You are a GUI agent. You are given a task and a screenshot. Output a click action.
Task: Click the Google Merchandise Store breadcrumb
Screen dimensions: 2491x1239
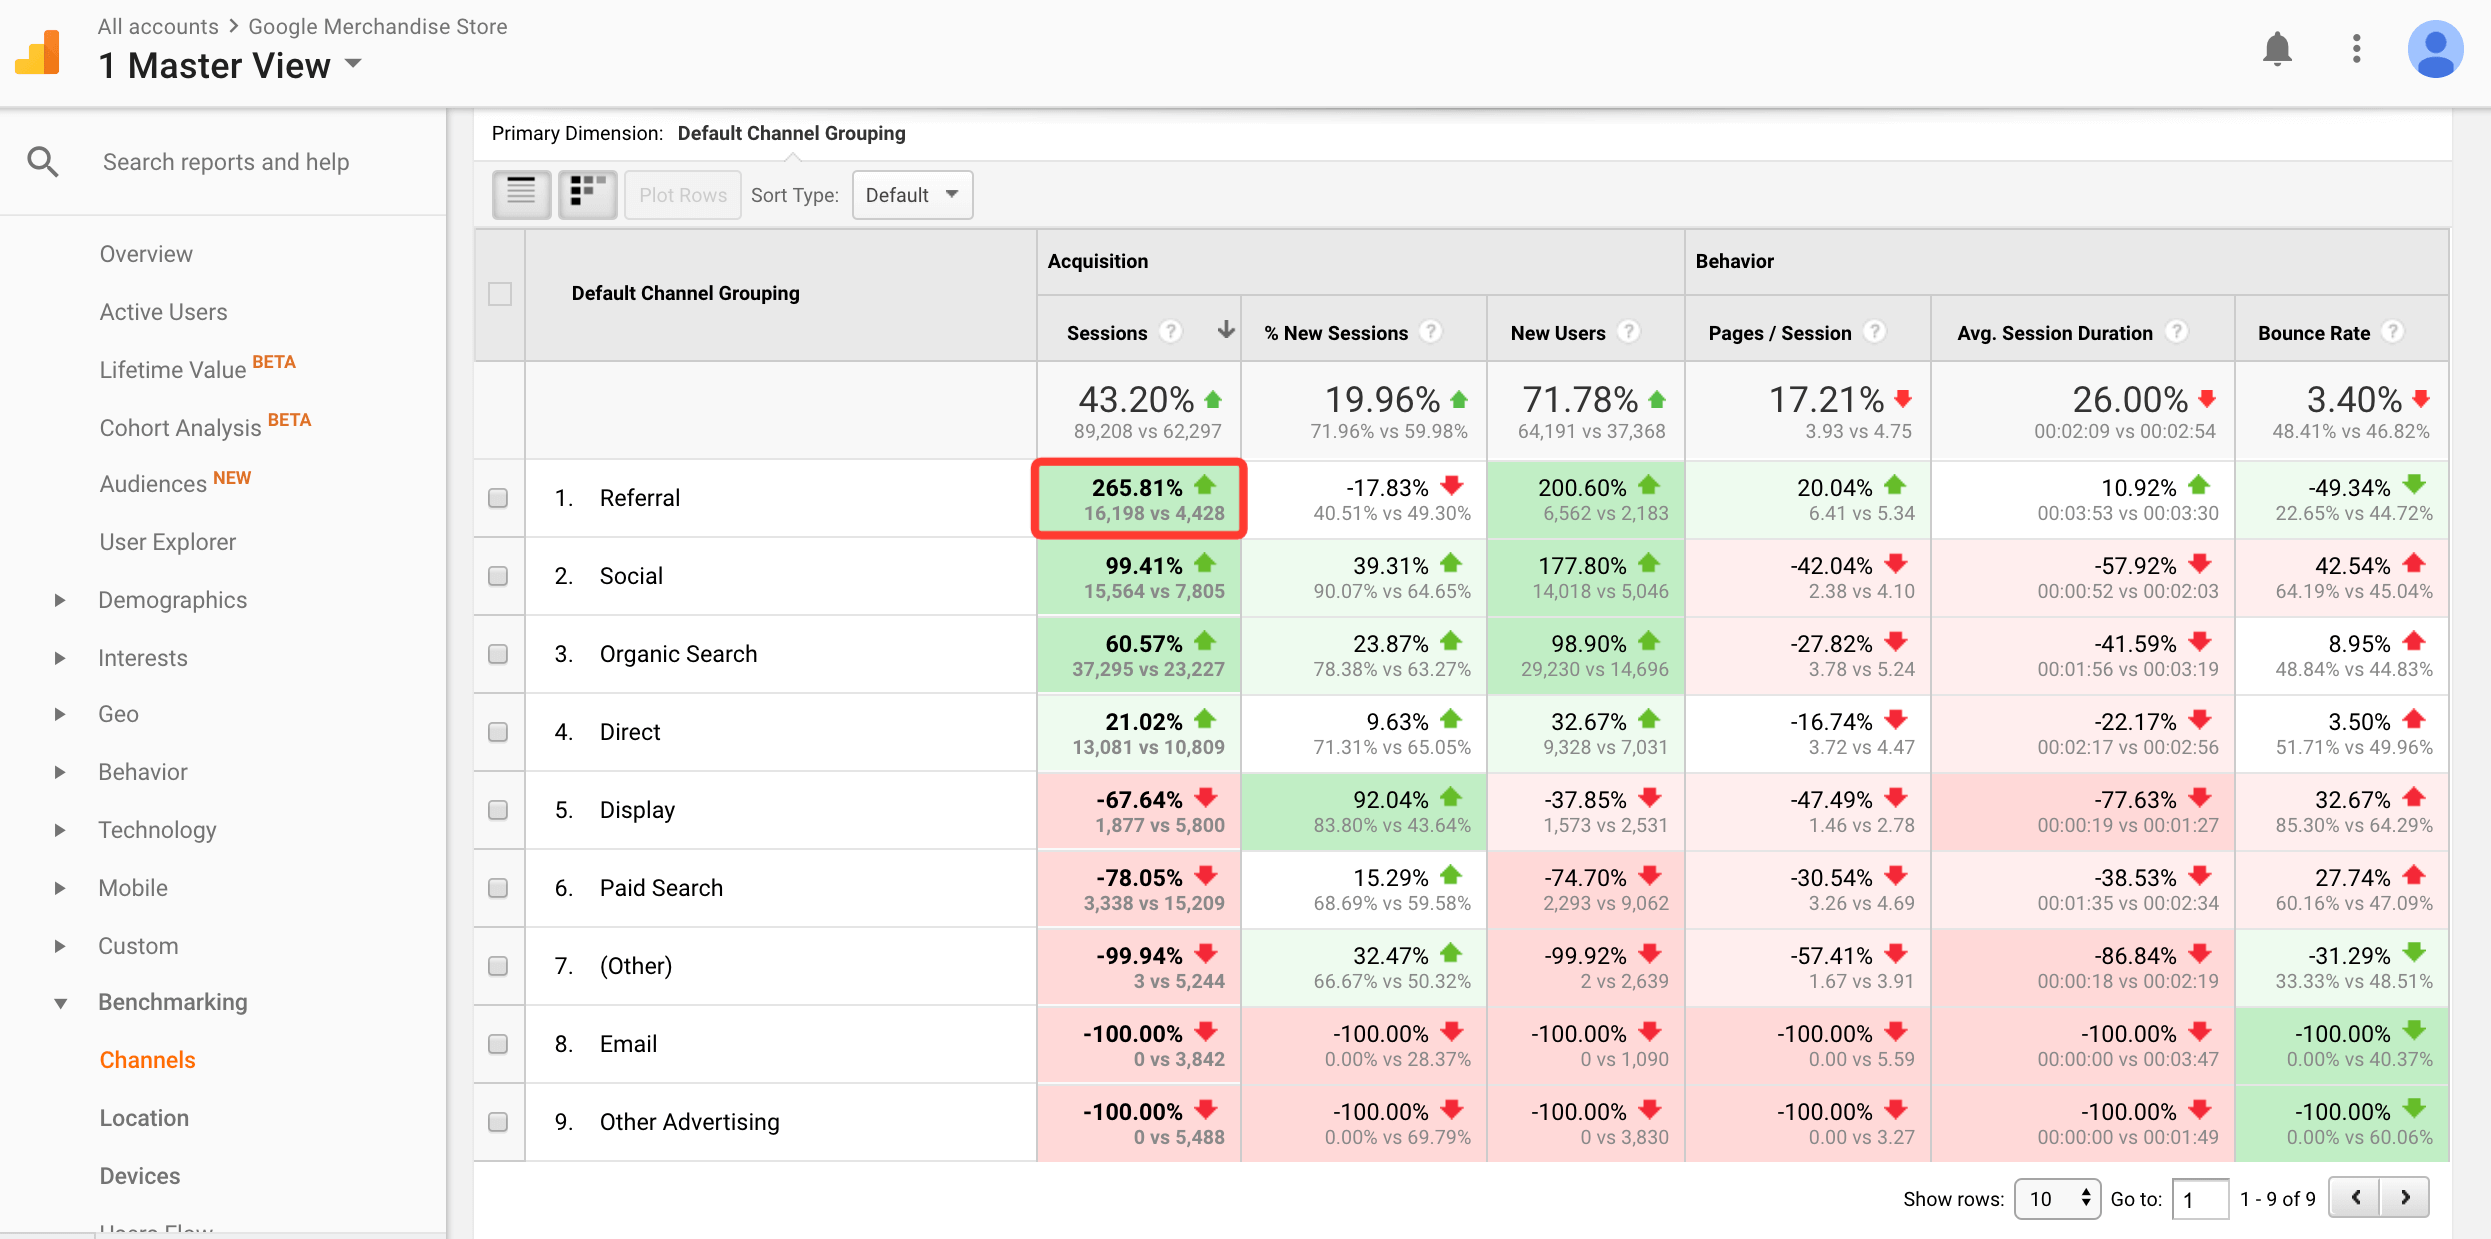[x=378, y=26]
